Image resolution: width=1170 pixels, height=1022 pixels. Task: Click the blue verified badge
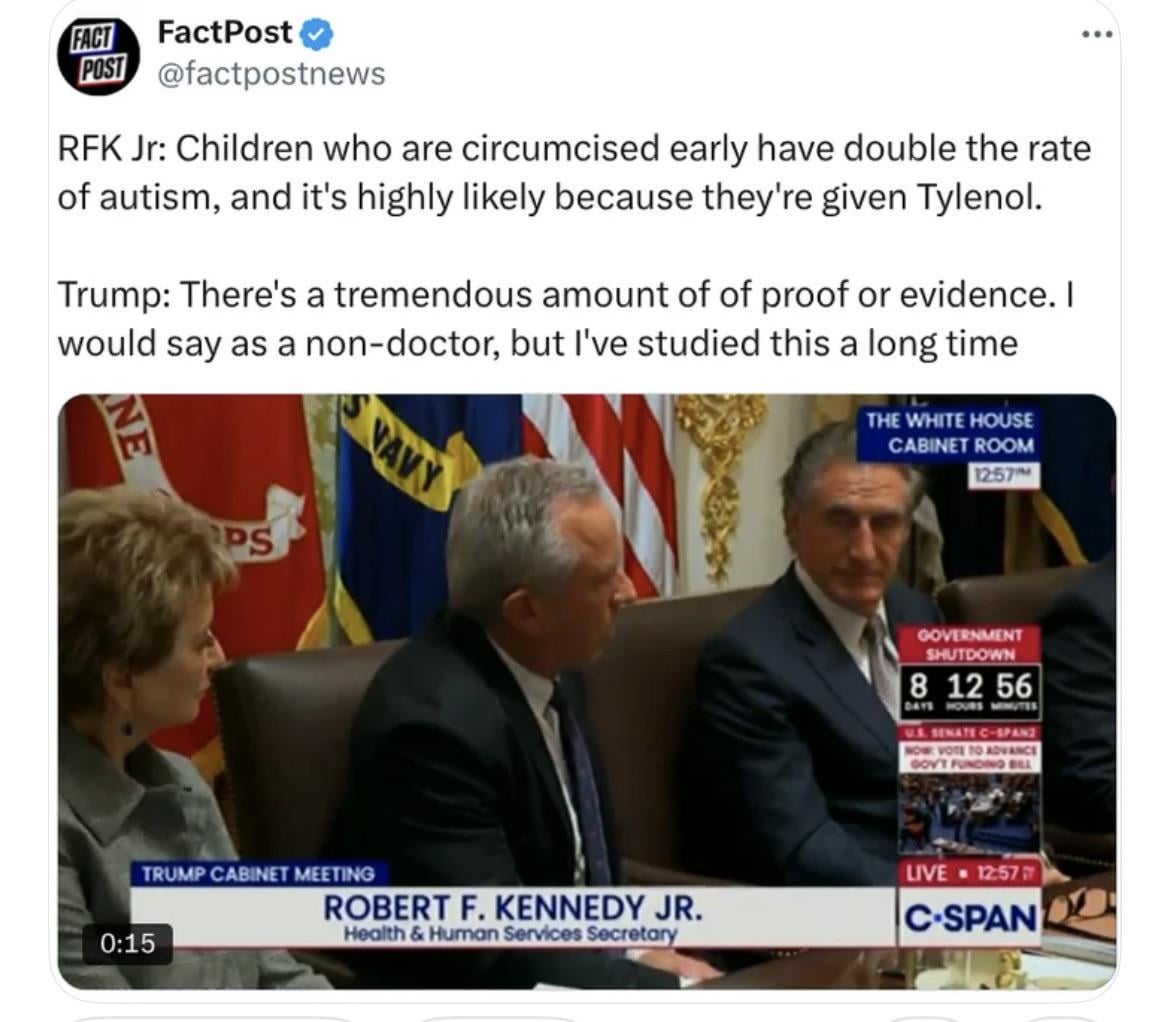(x=316, y=34)
